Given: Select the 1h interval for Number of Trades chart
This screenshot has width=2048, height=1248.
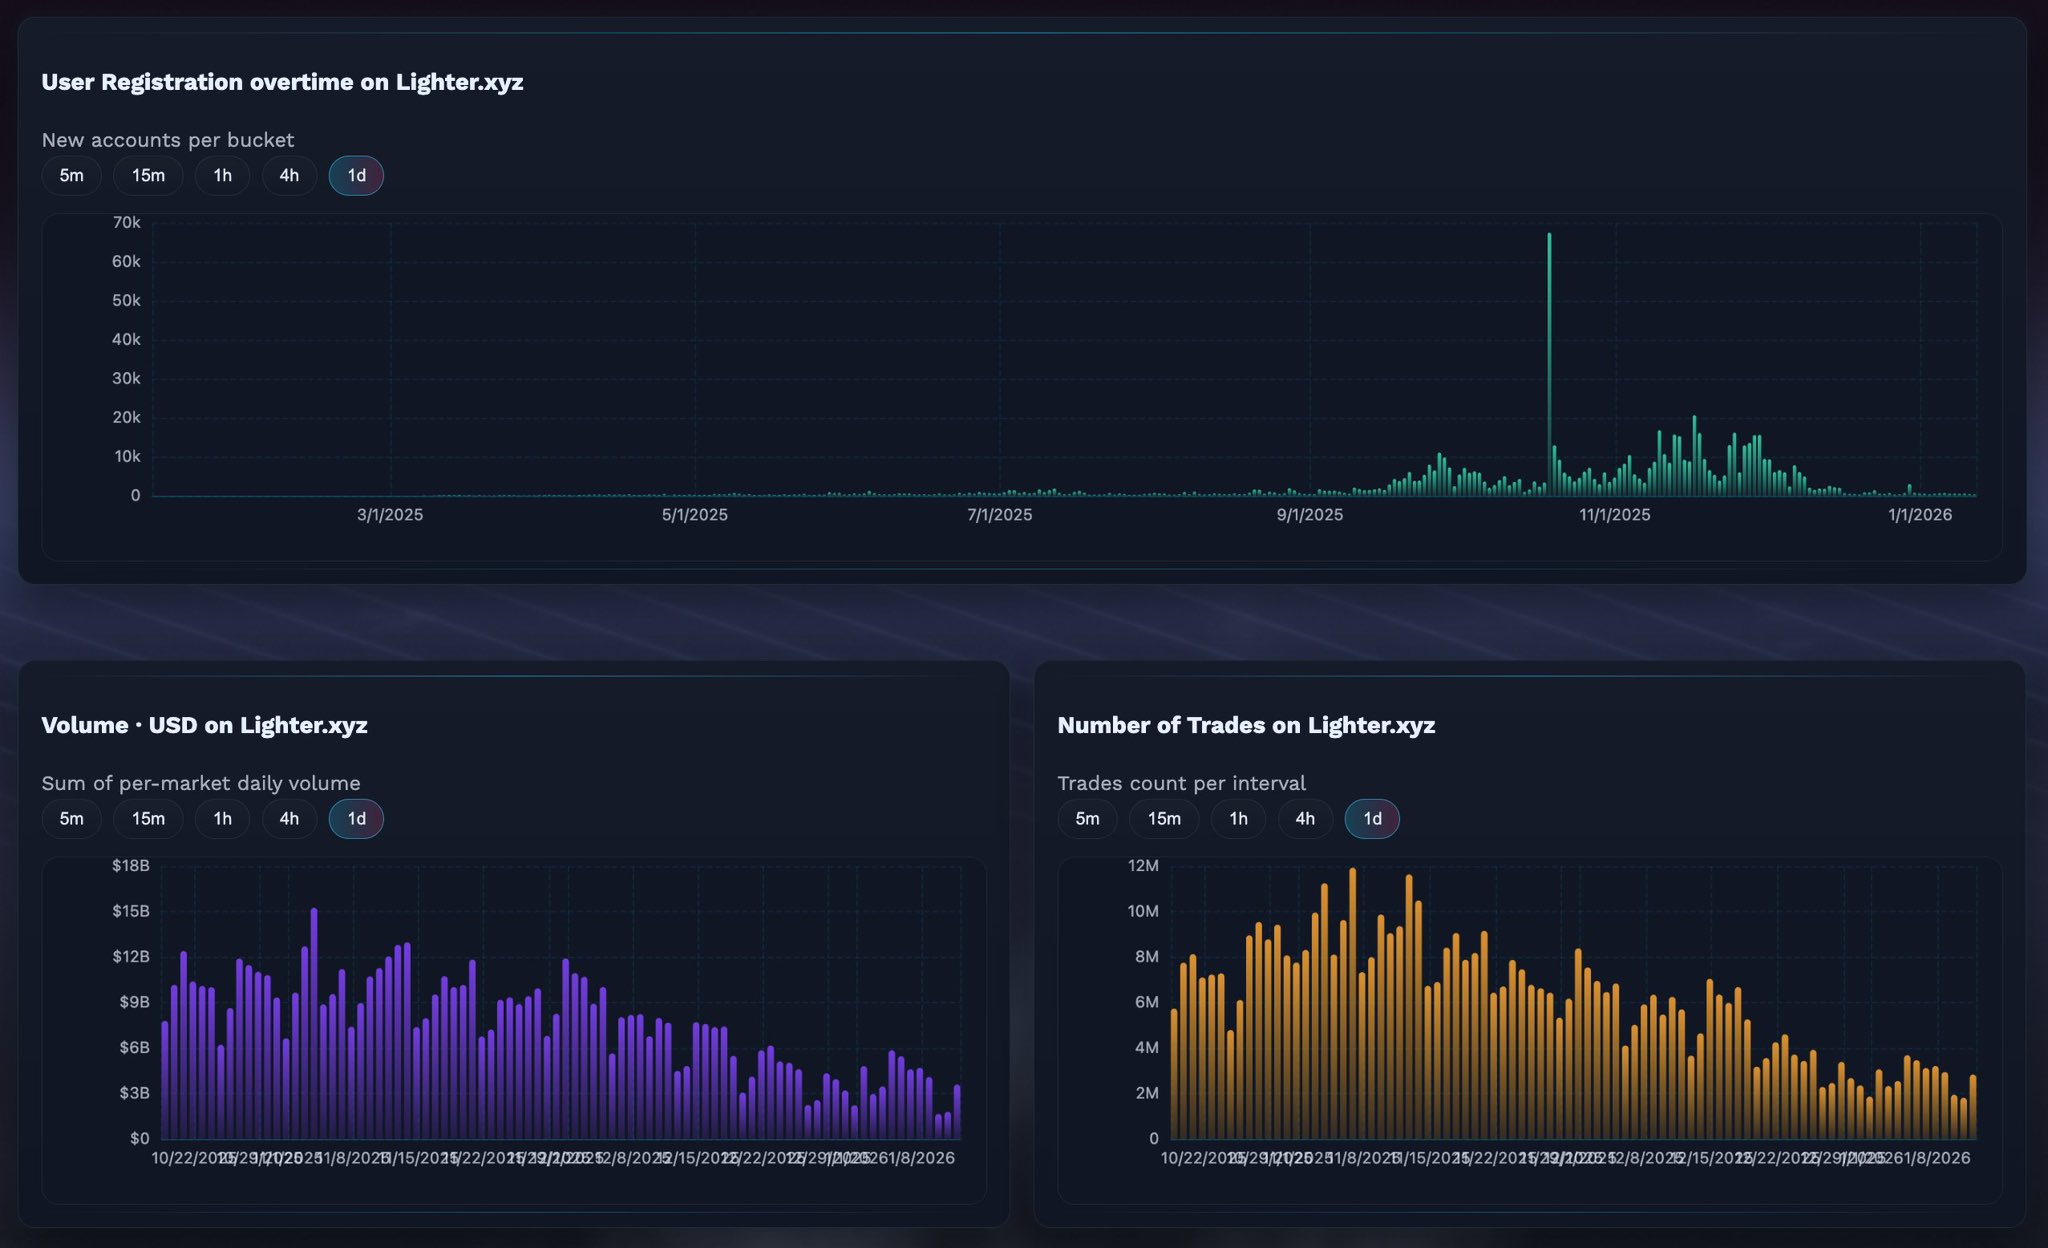Looking at the screenshot, I should tap(1238, 818).
